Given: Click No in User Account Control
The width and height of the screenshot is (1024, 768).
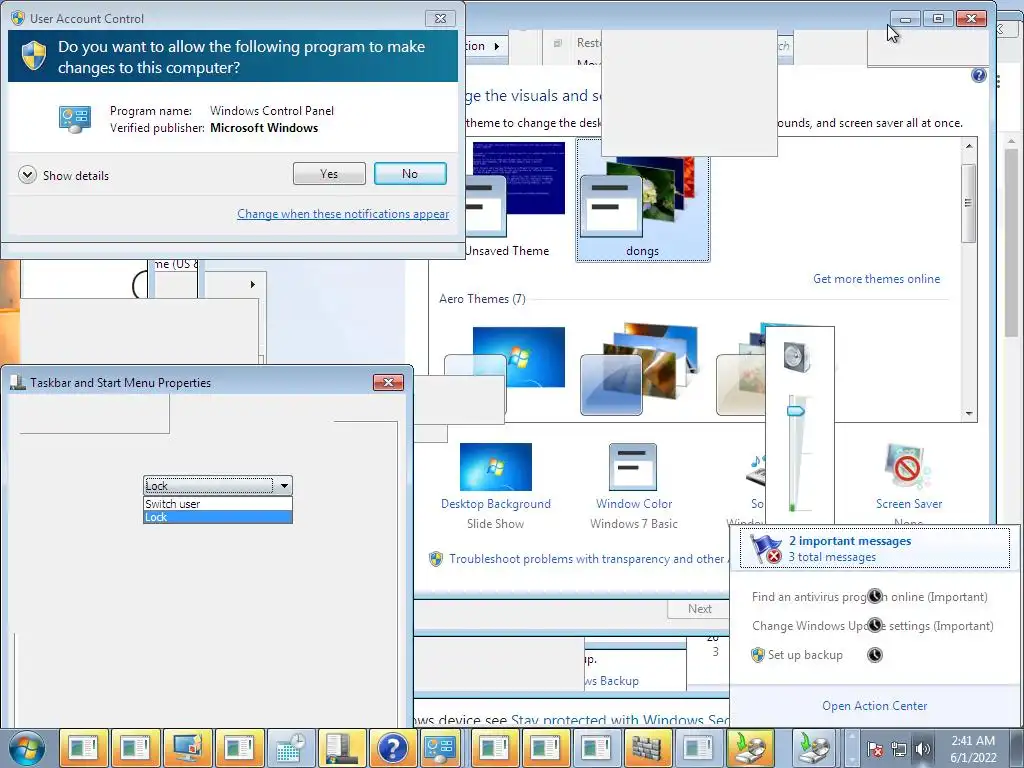Looking at the screenshot, I should (x=410, y=174).
